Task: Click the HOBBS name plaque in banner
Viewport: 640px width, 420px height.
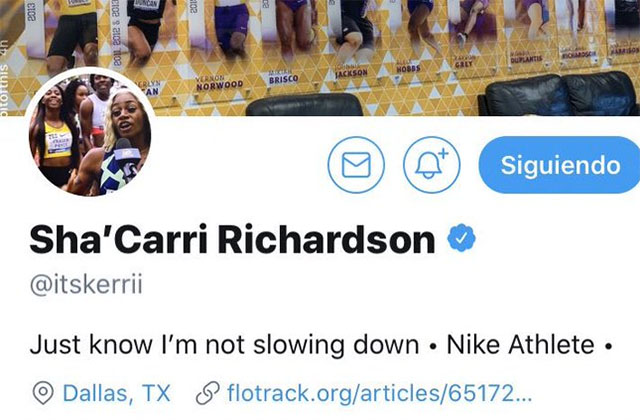Action: click(x=408, y=68)
